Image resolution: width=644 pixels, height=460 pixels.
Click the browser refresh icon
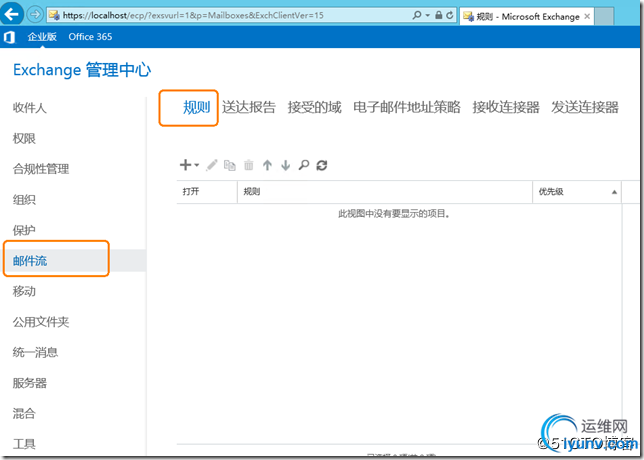tap(450, 15)
